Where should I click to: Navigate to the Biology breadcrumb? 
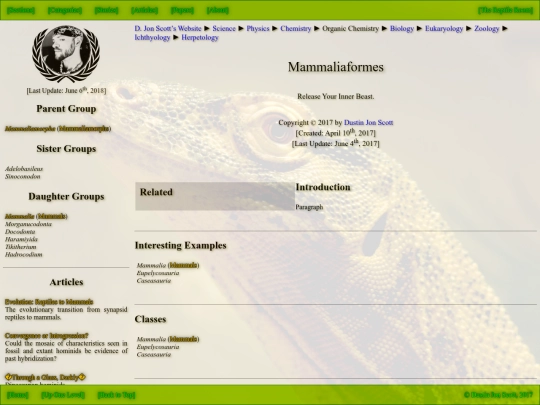(402, 29)
